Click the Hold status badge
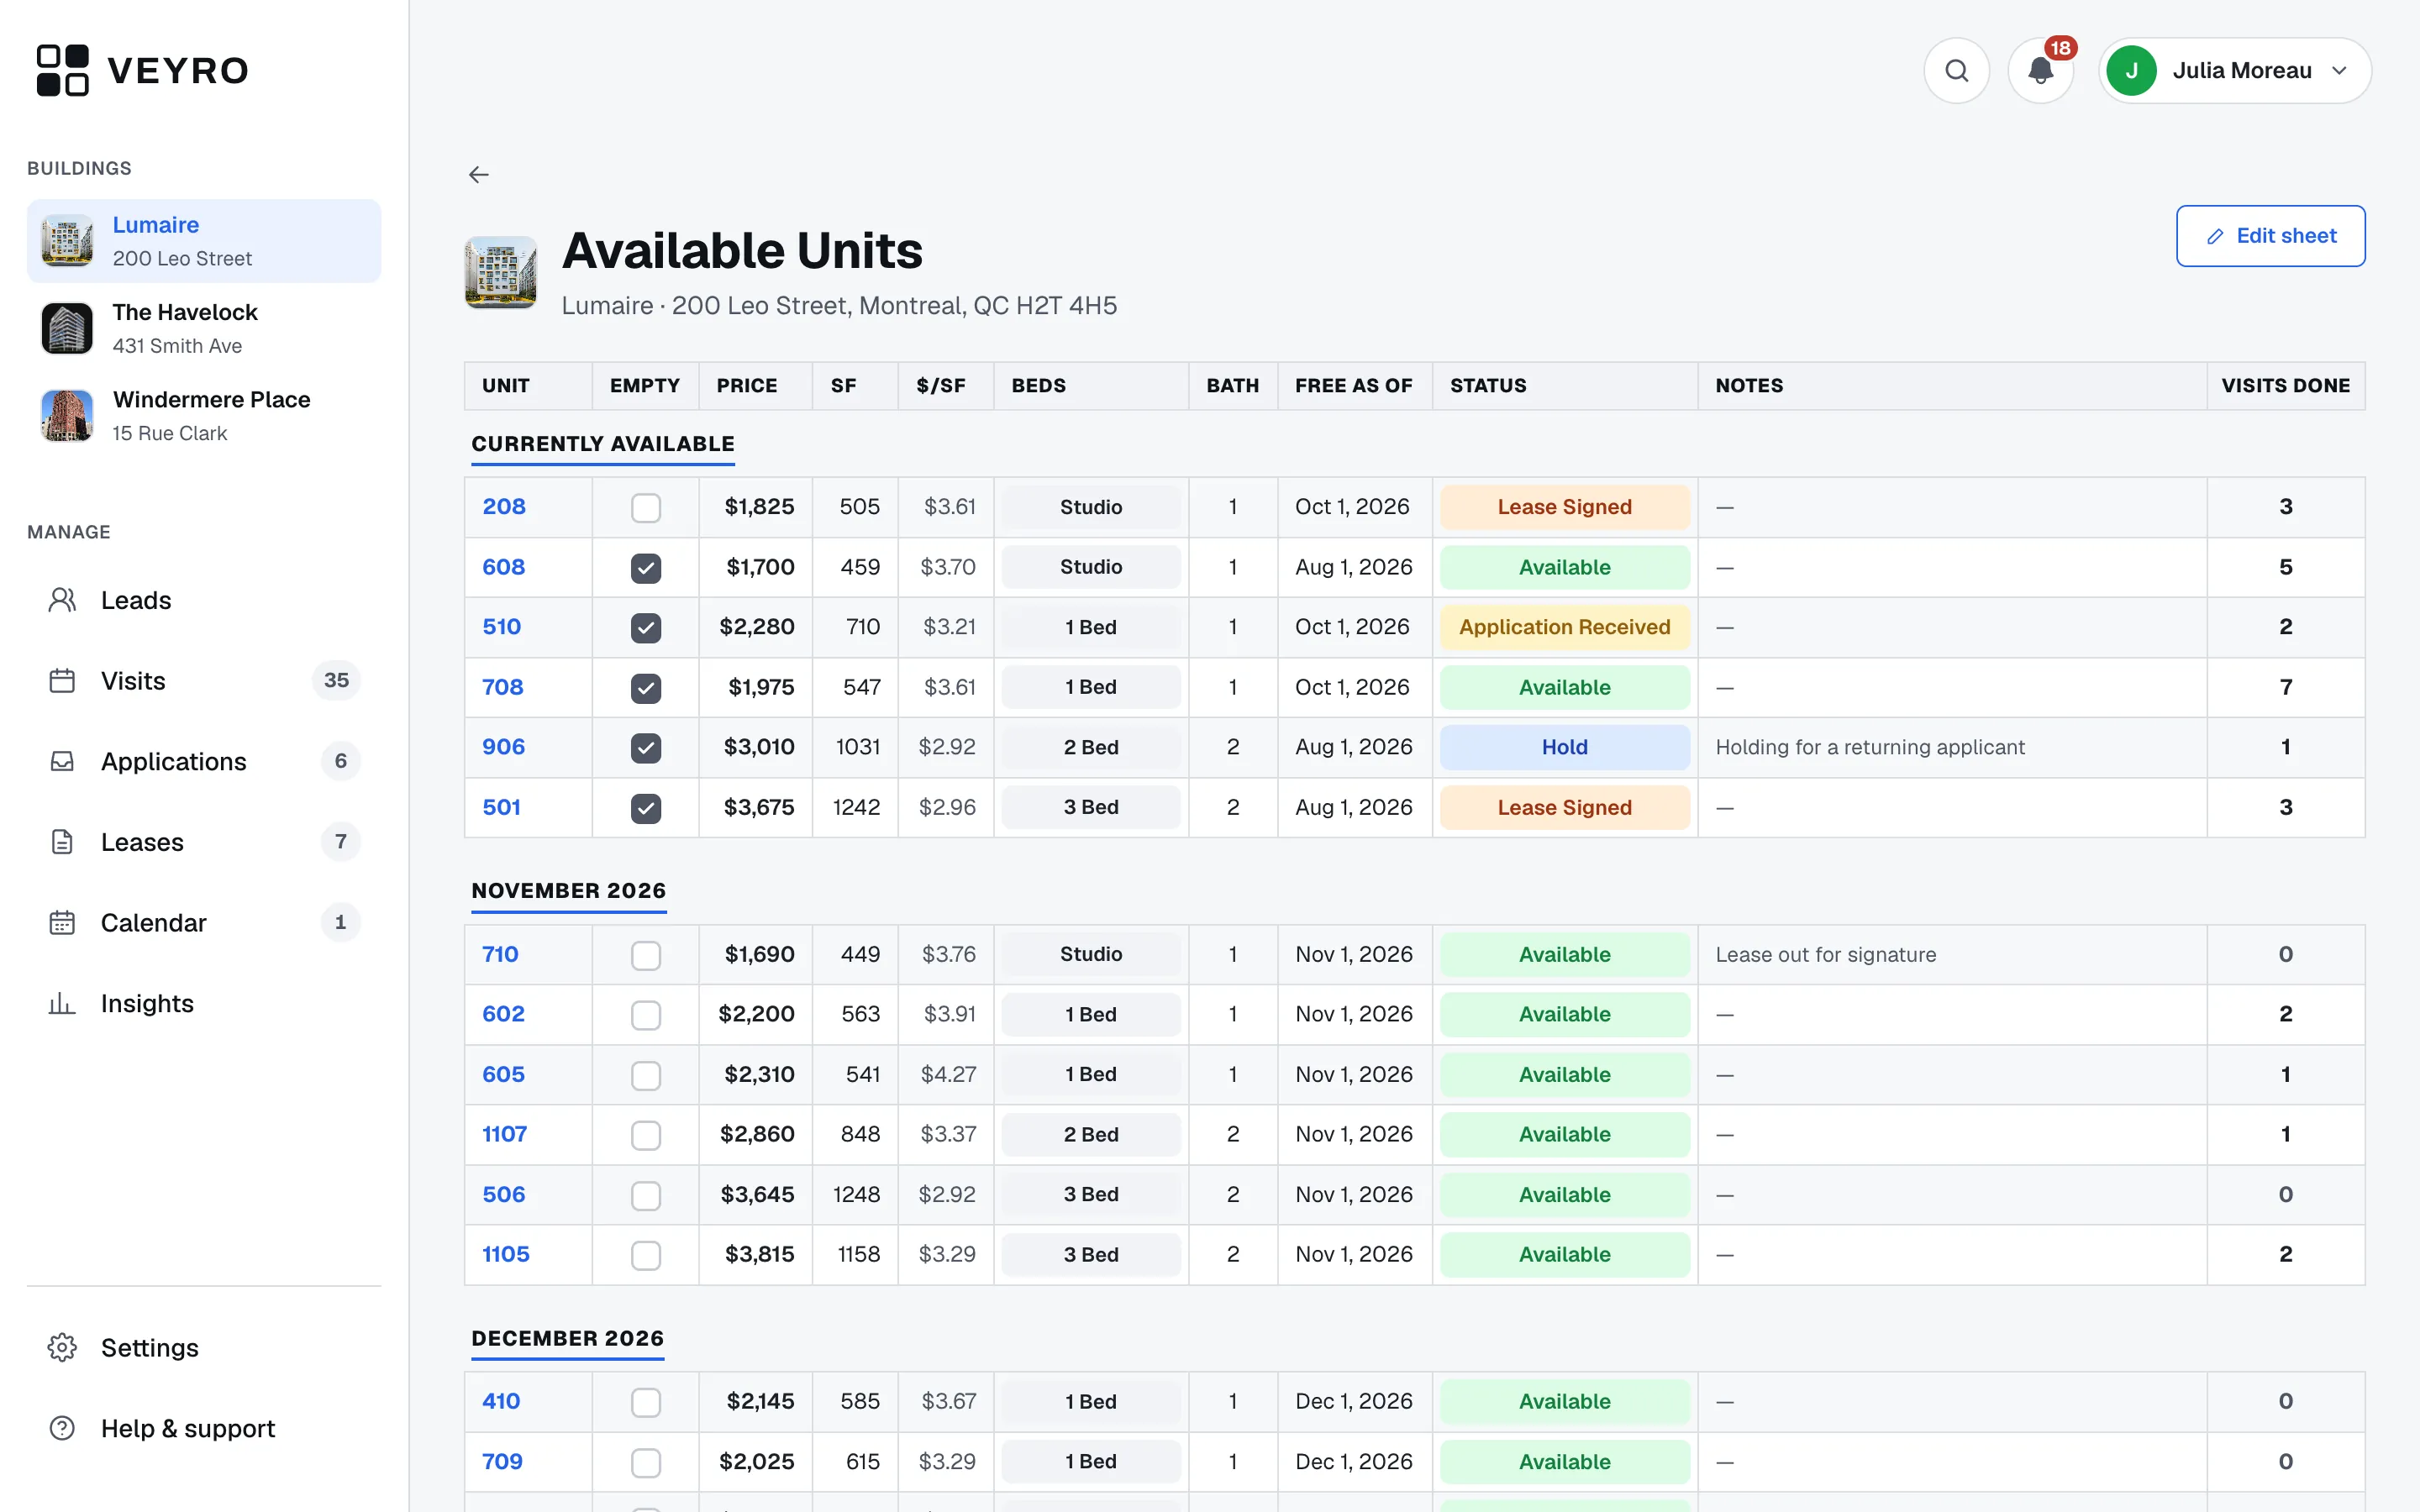Screen dimensions: 2420x1512 [1564, 747]
